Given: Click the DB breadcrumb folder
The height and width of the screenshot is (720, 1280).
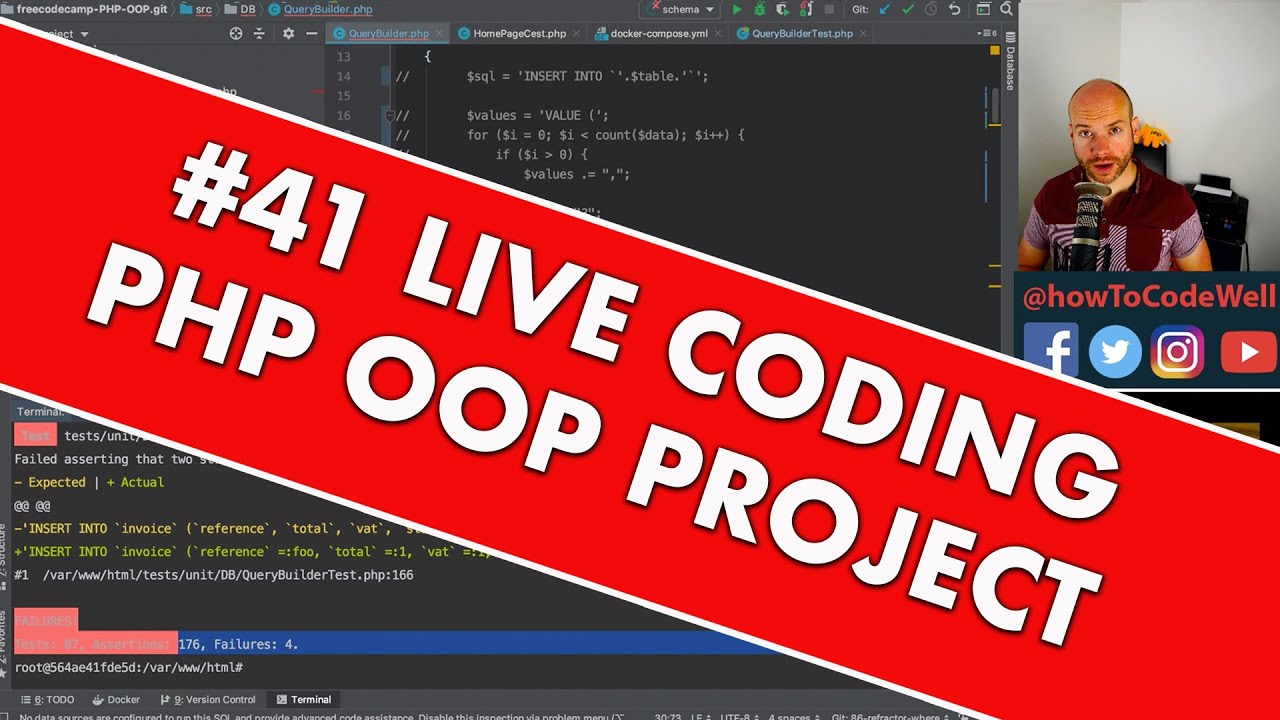Looking at the screenshot, I should point(240,9).
